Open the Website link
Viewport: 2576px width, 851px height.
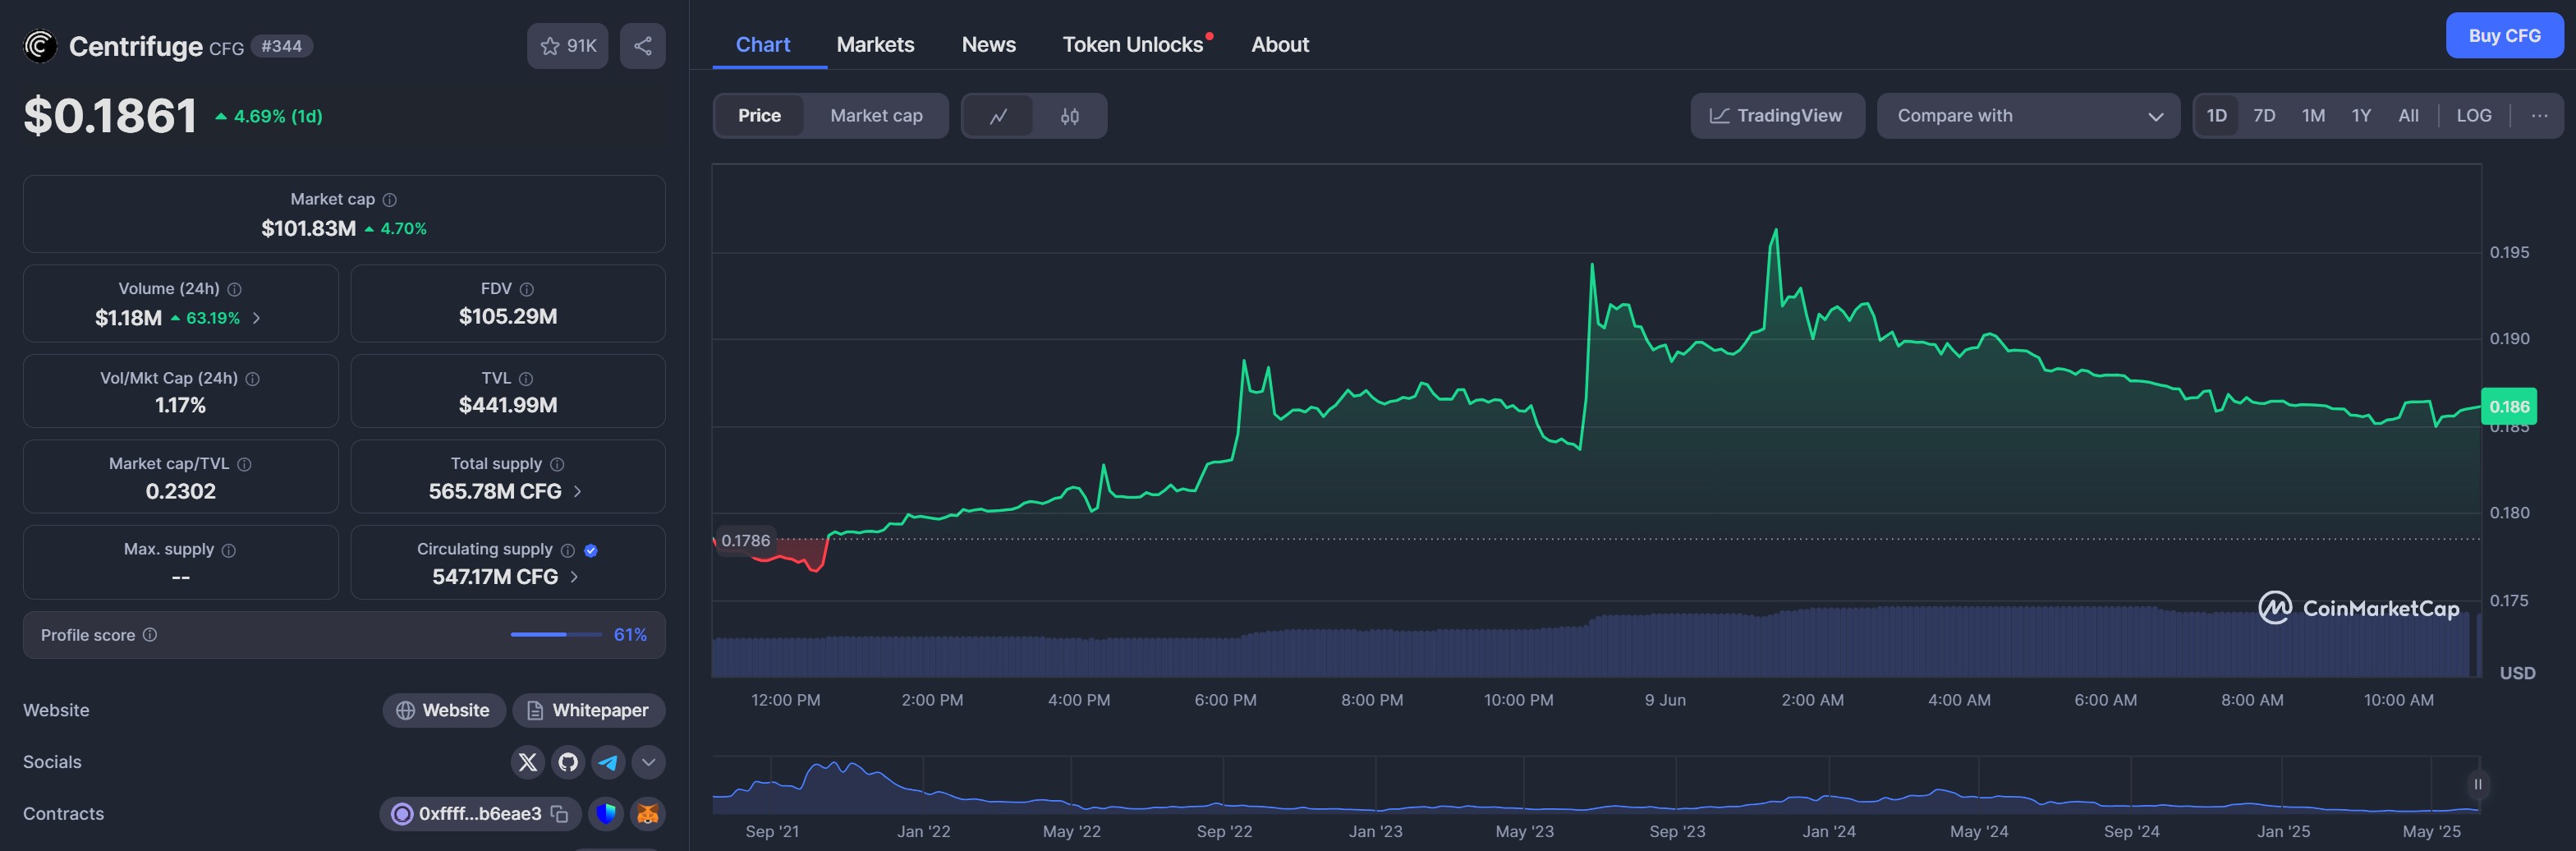point(443,711)
